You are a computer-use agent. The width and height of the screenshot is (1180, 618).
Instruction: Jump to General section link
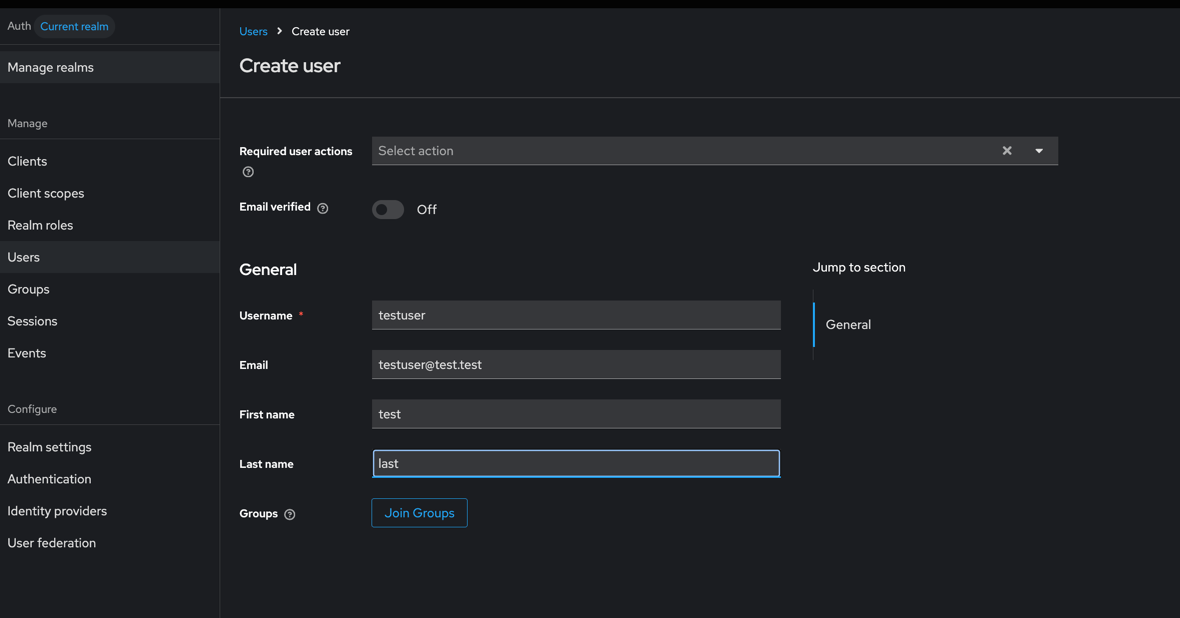(848, 324)
